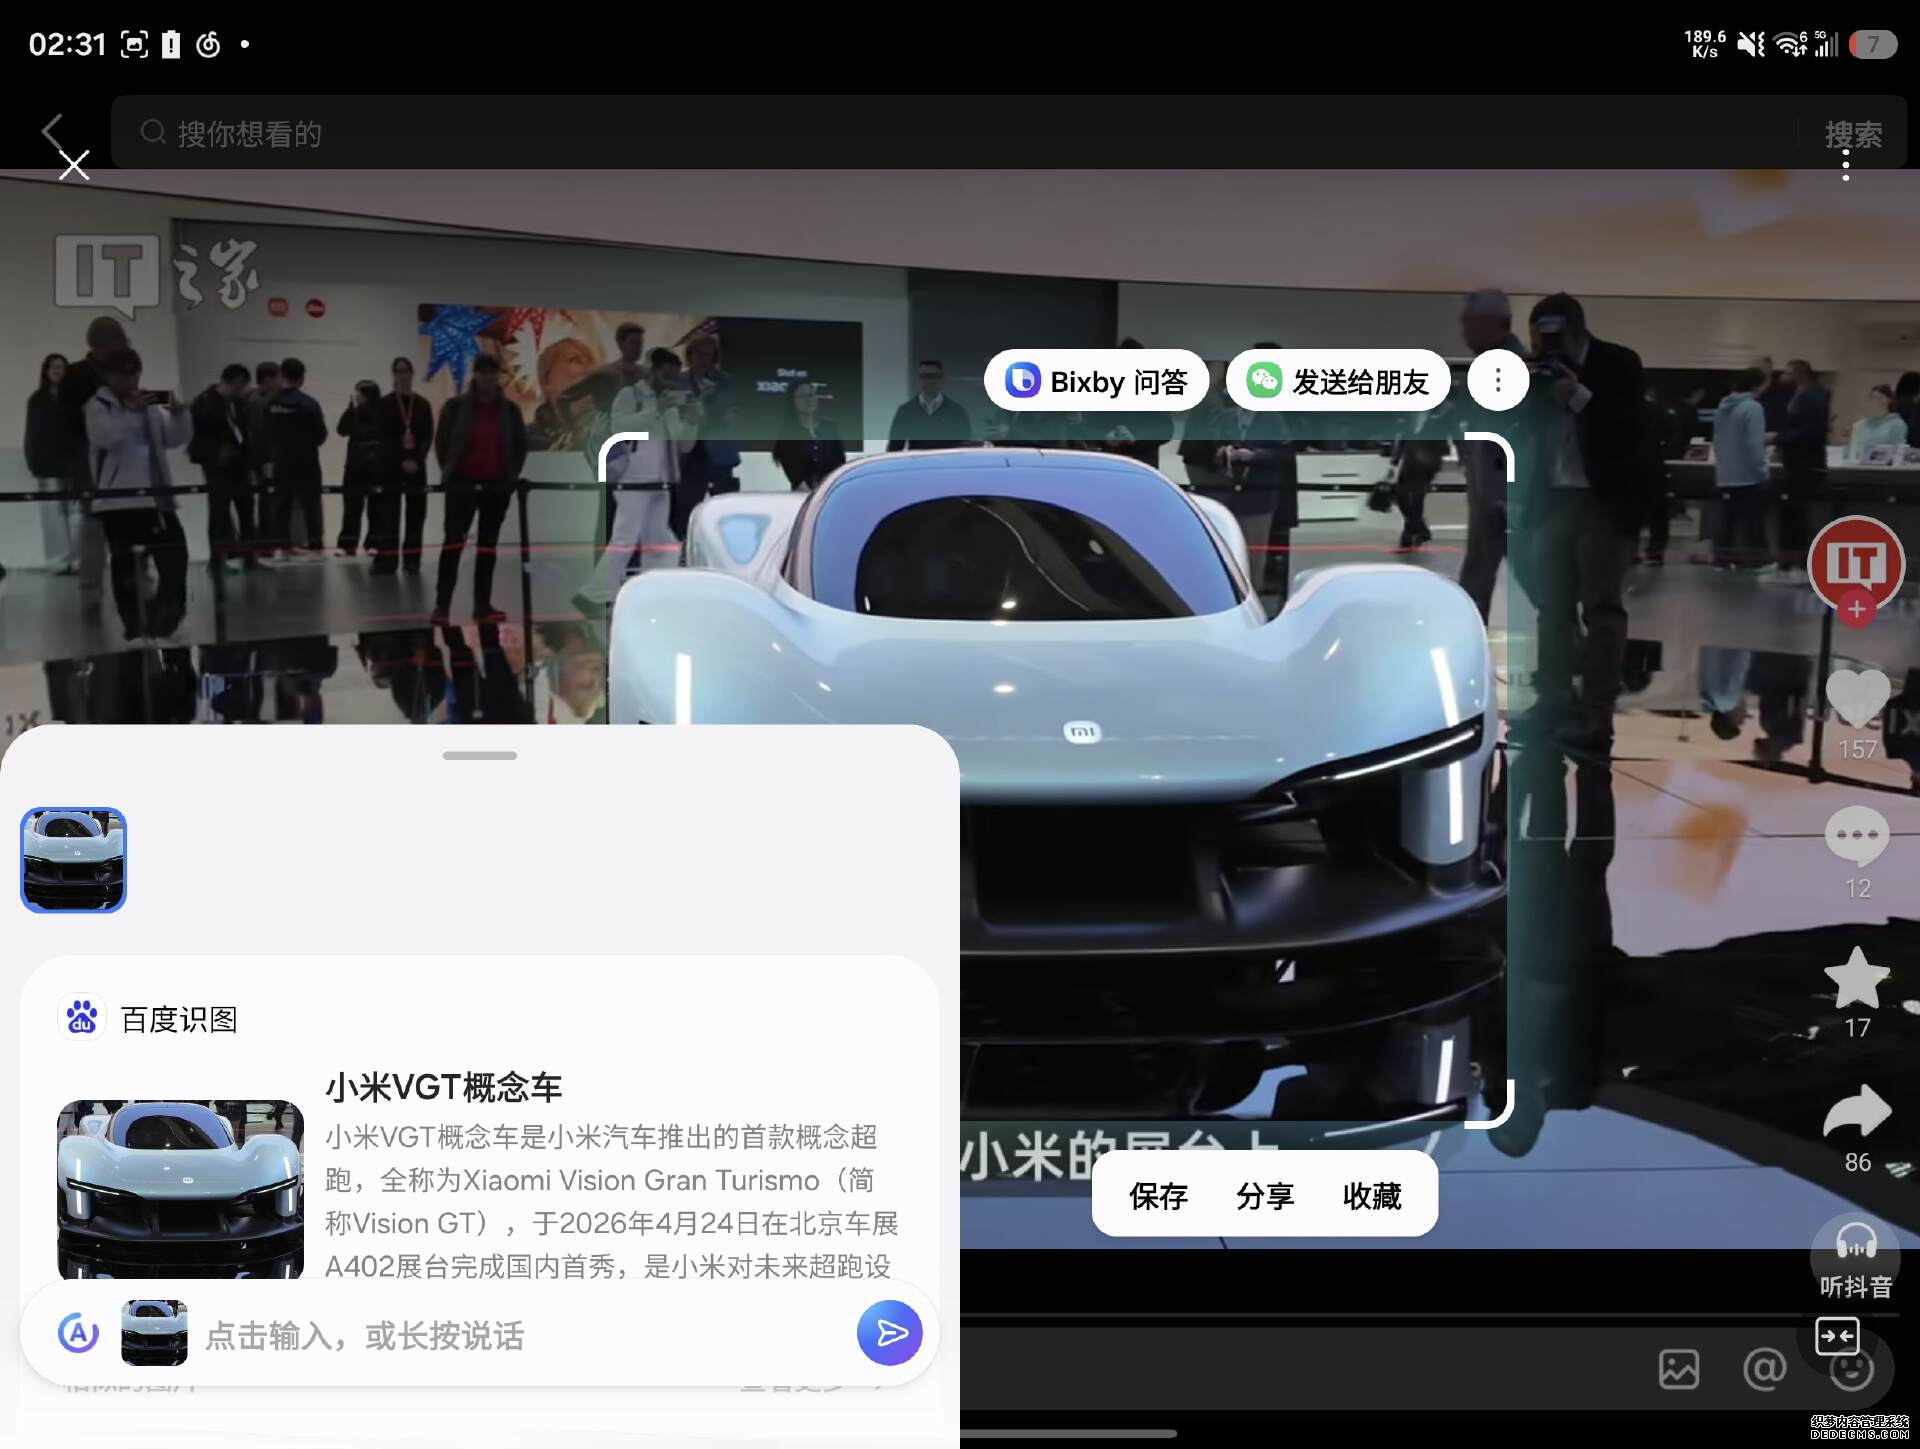1920x1449 pixels.
Task: Choose 收藏 in the capture menu
Action: click(x=1372, y=1196)
